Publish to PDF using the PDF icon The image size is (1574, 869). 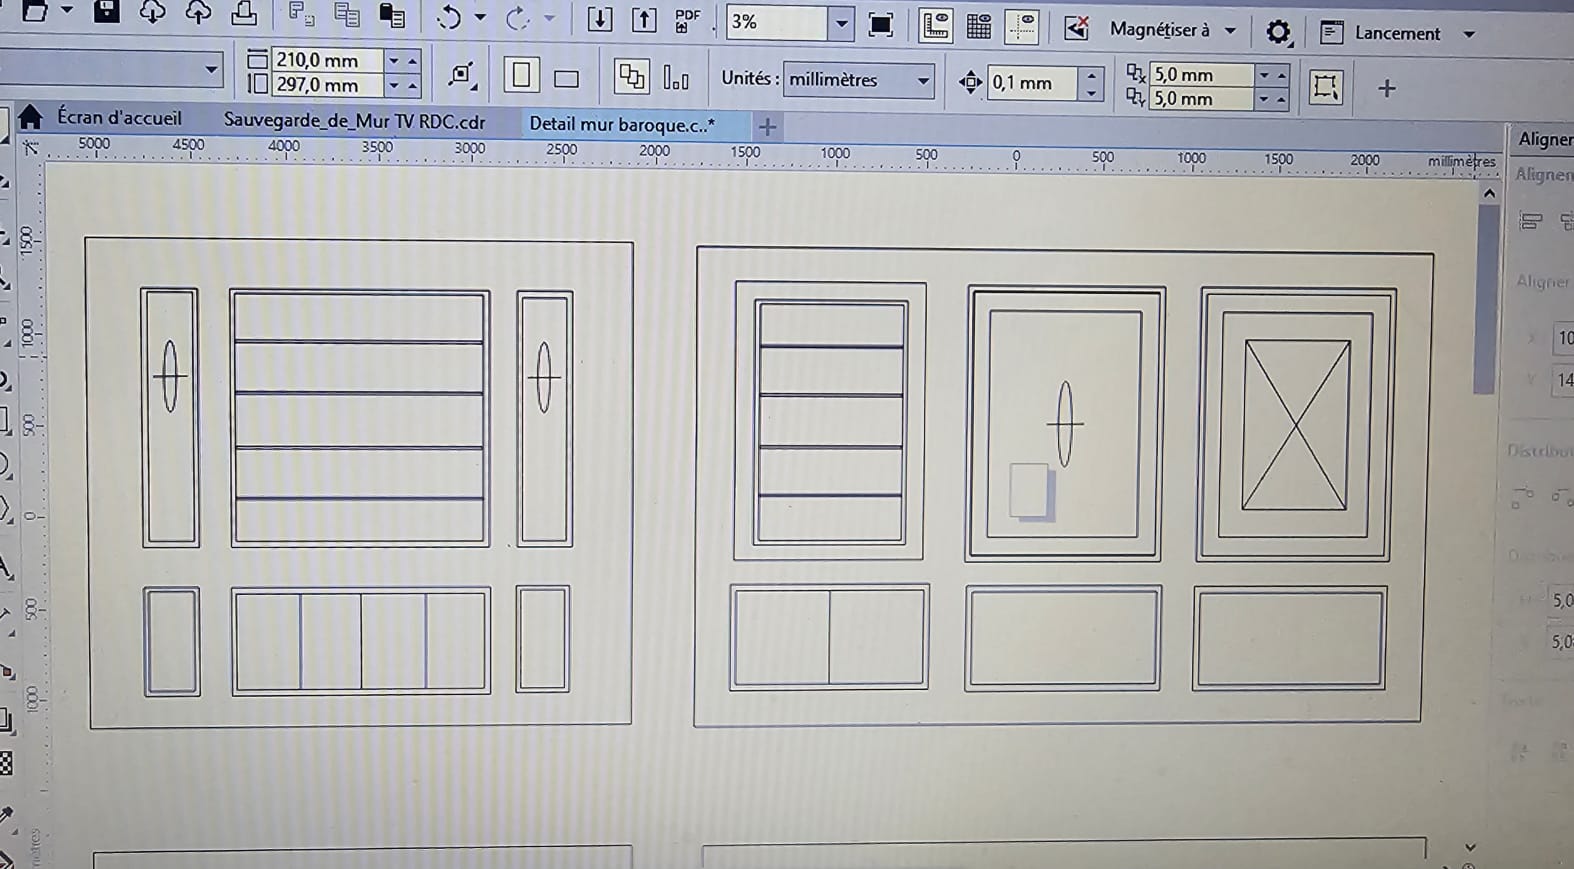coord(687,21)
